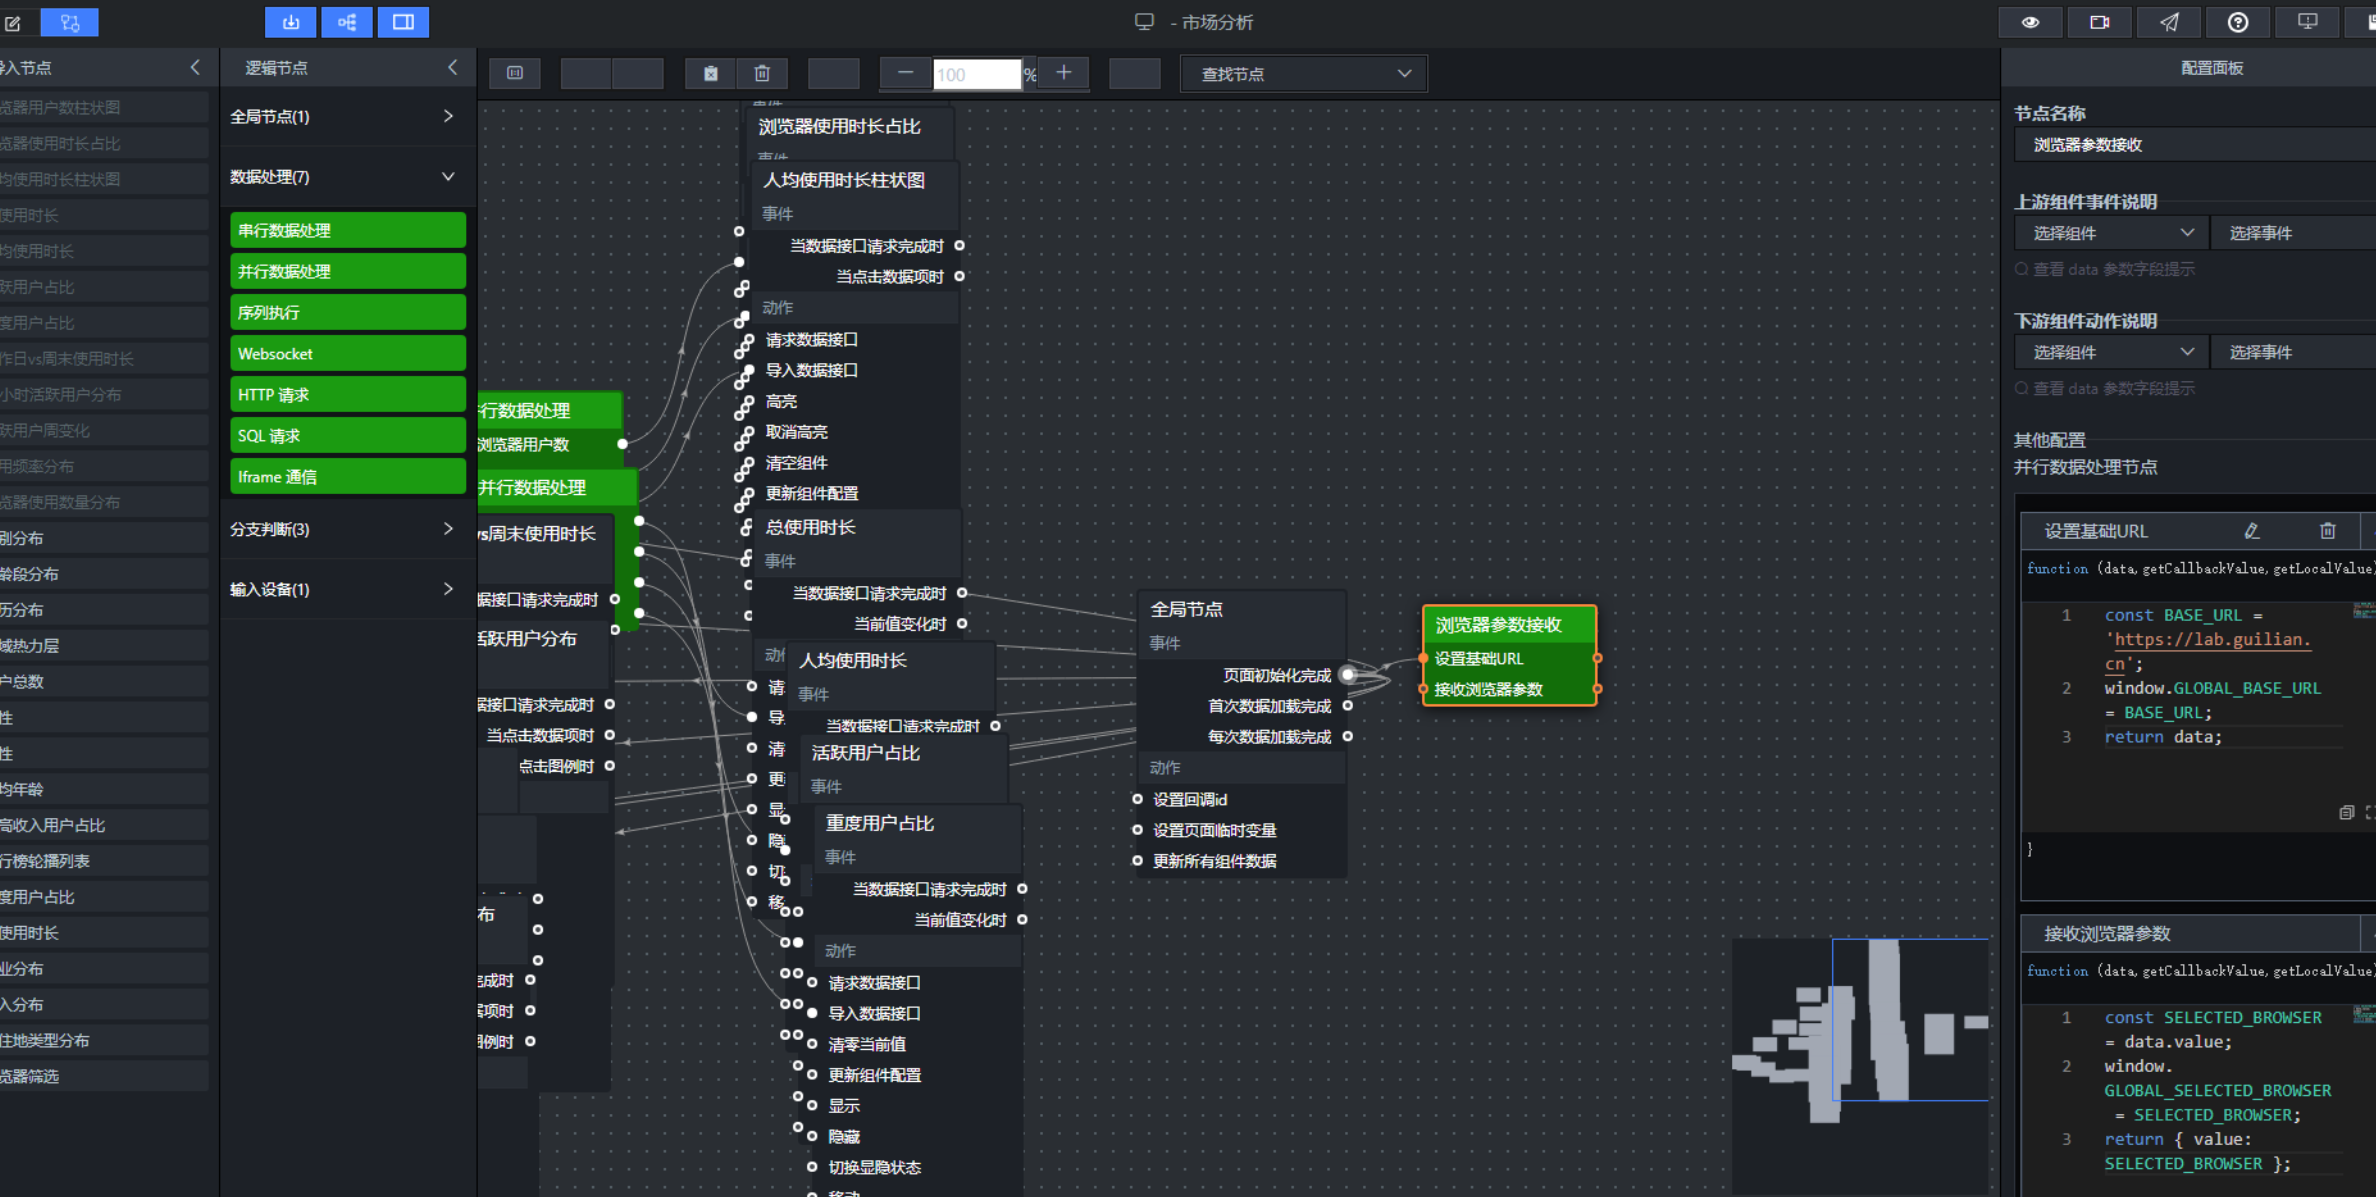Toggle the blue side panel layout icon
Screen dimensions: 2376x1197
point(403,22)
